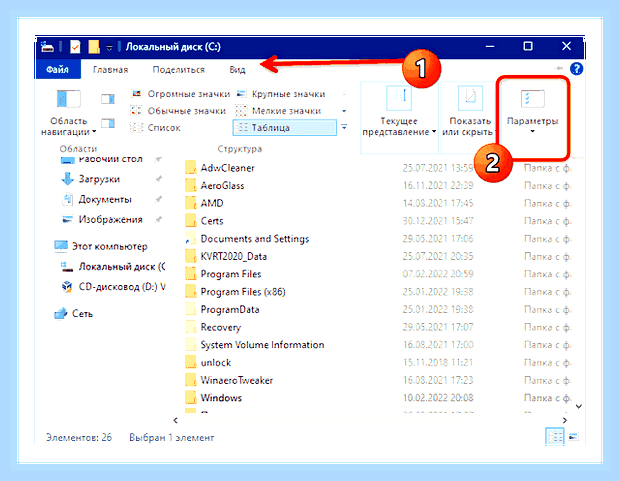Toggle the preview pane icon
Screen dimensions: 620x481
coord(108,98)
